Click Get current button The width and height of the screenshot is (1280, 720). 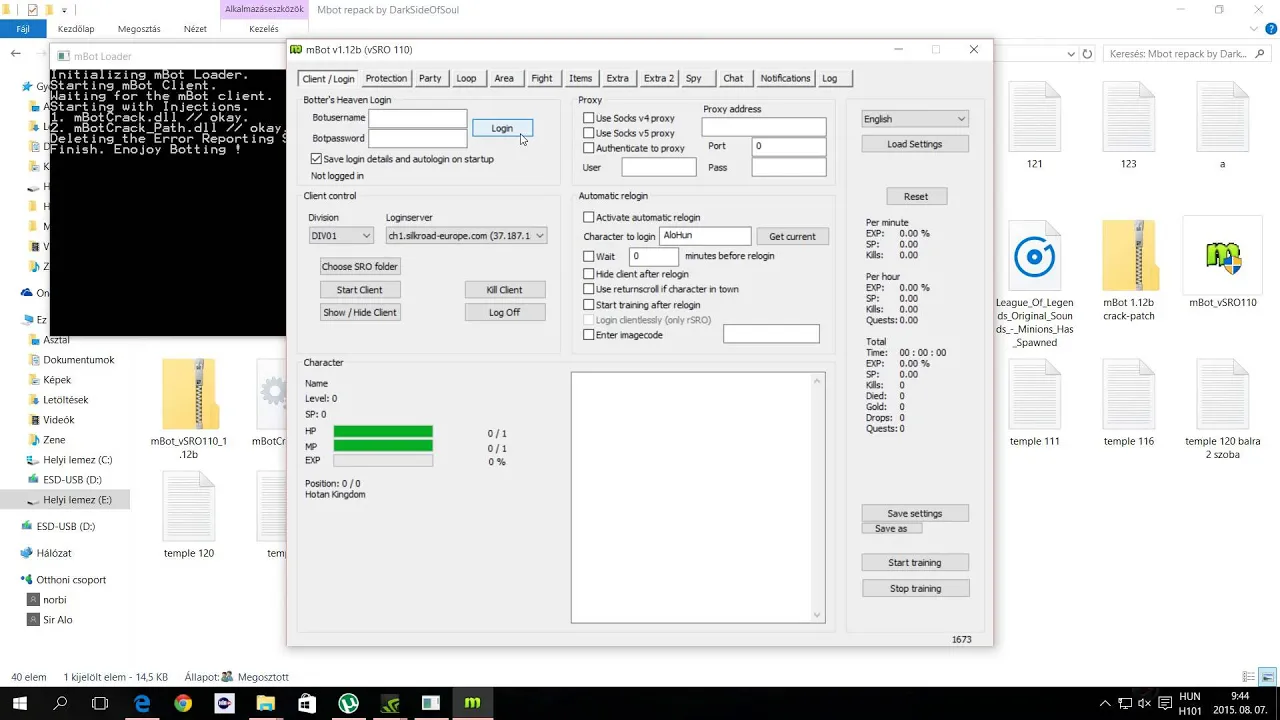click(792, 237)
